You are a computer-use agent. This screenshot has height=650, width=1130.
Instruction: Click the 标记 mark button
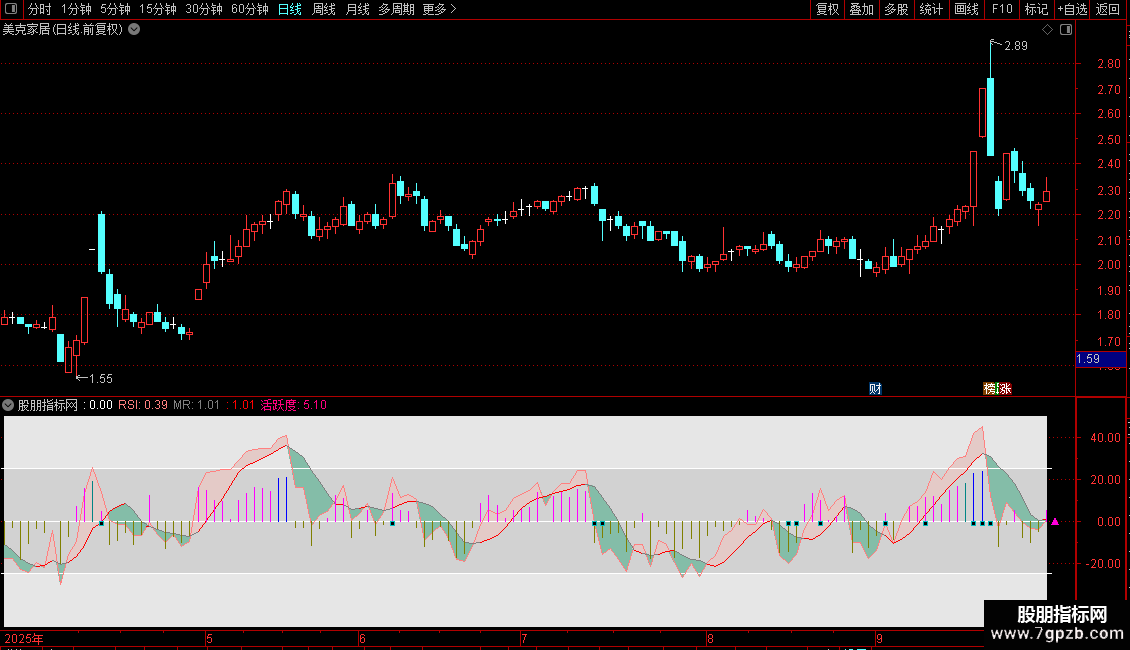pos(1036,9)
